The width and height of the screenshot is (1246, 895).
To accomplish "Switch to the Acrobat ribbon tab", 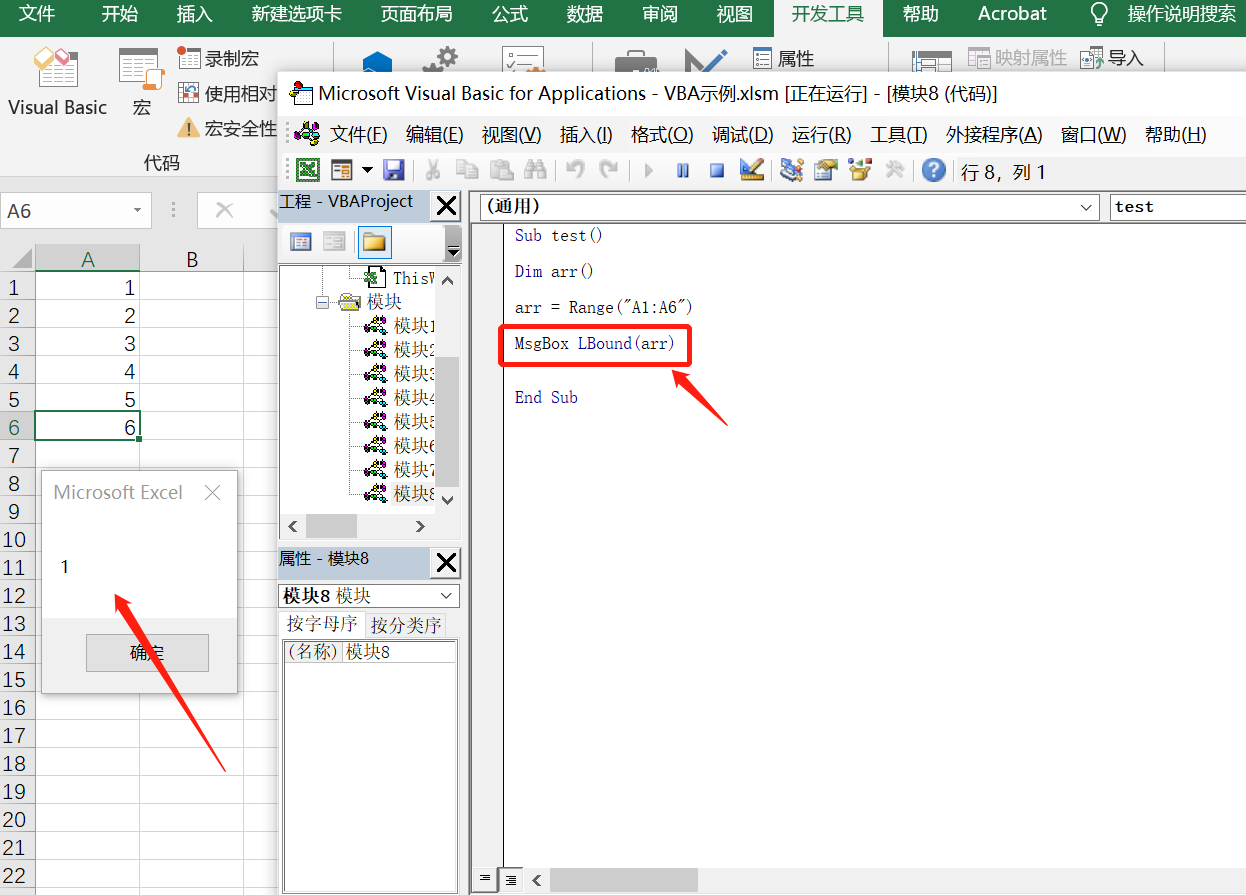I will (x=1012, y=14).
